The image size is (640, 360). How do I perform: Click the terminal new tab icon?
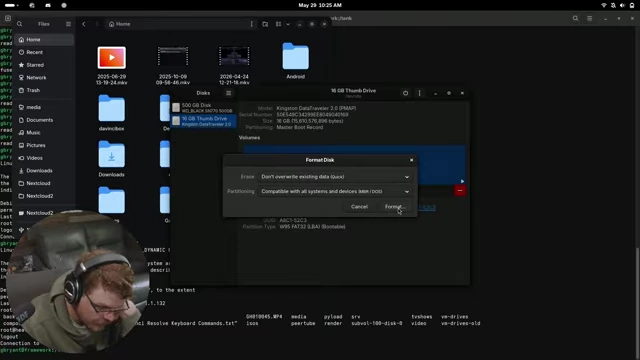coord(8,18)
